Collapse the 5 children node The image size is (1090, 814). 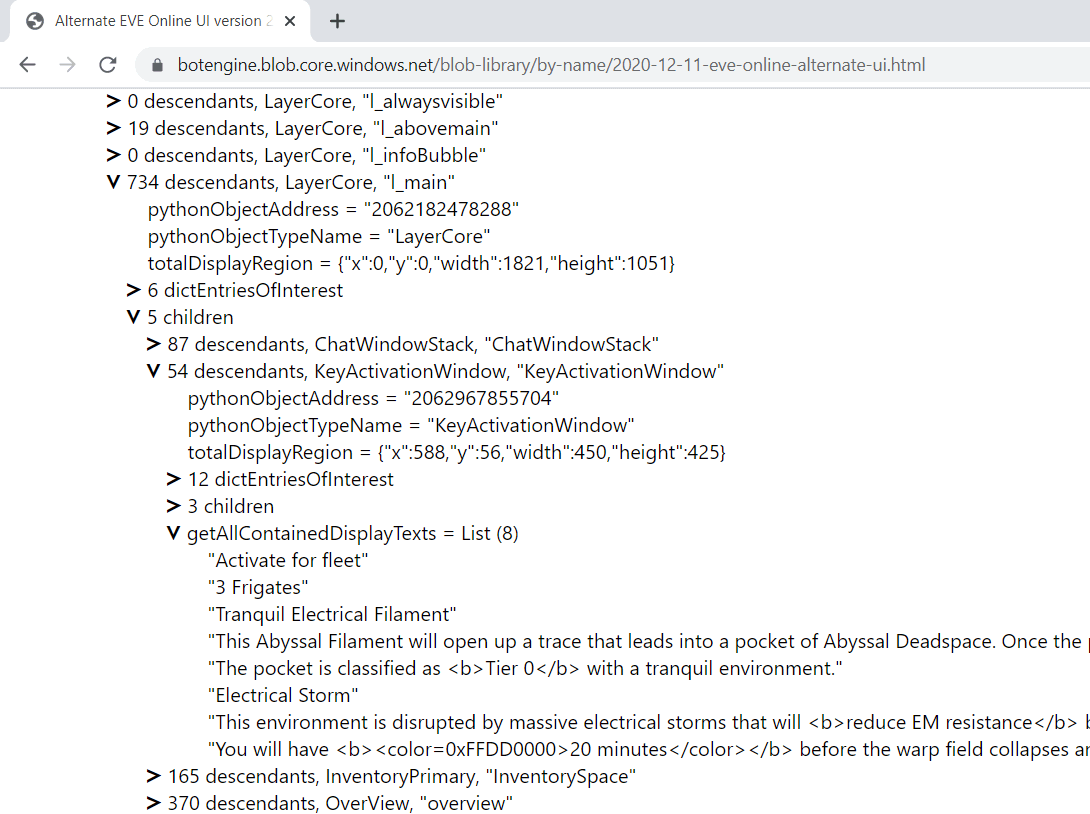[x=133, y=318]
